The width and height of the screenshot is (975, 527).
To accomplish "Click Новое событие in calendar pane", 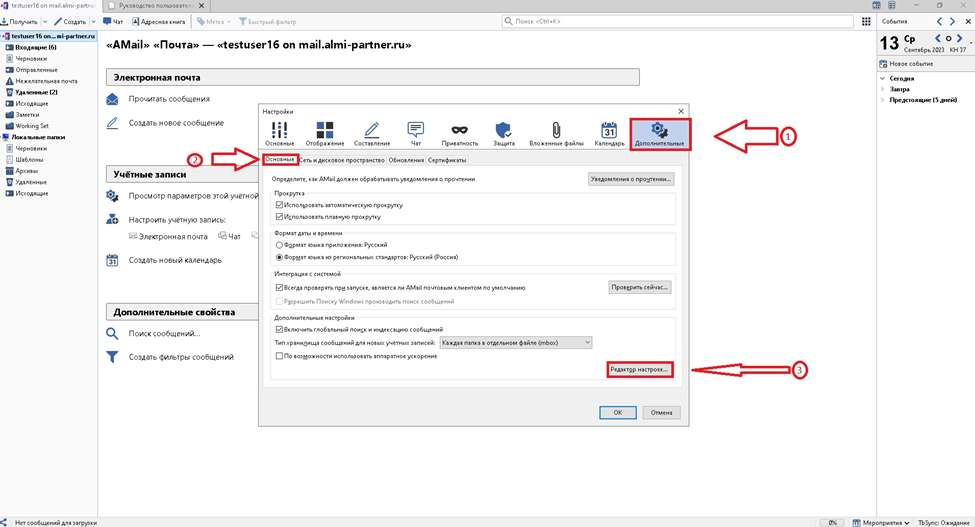I will point(906,64).
